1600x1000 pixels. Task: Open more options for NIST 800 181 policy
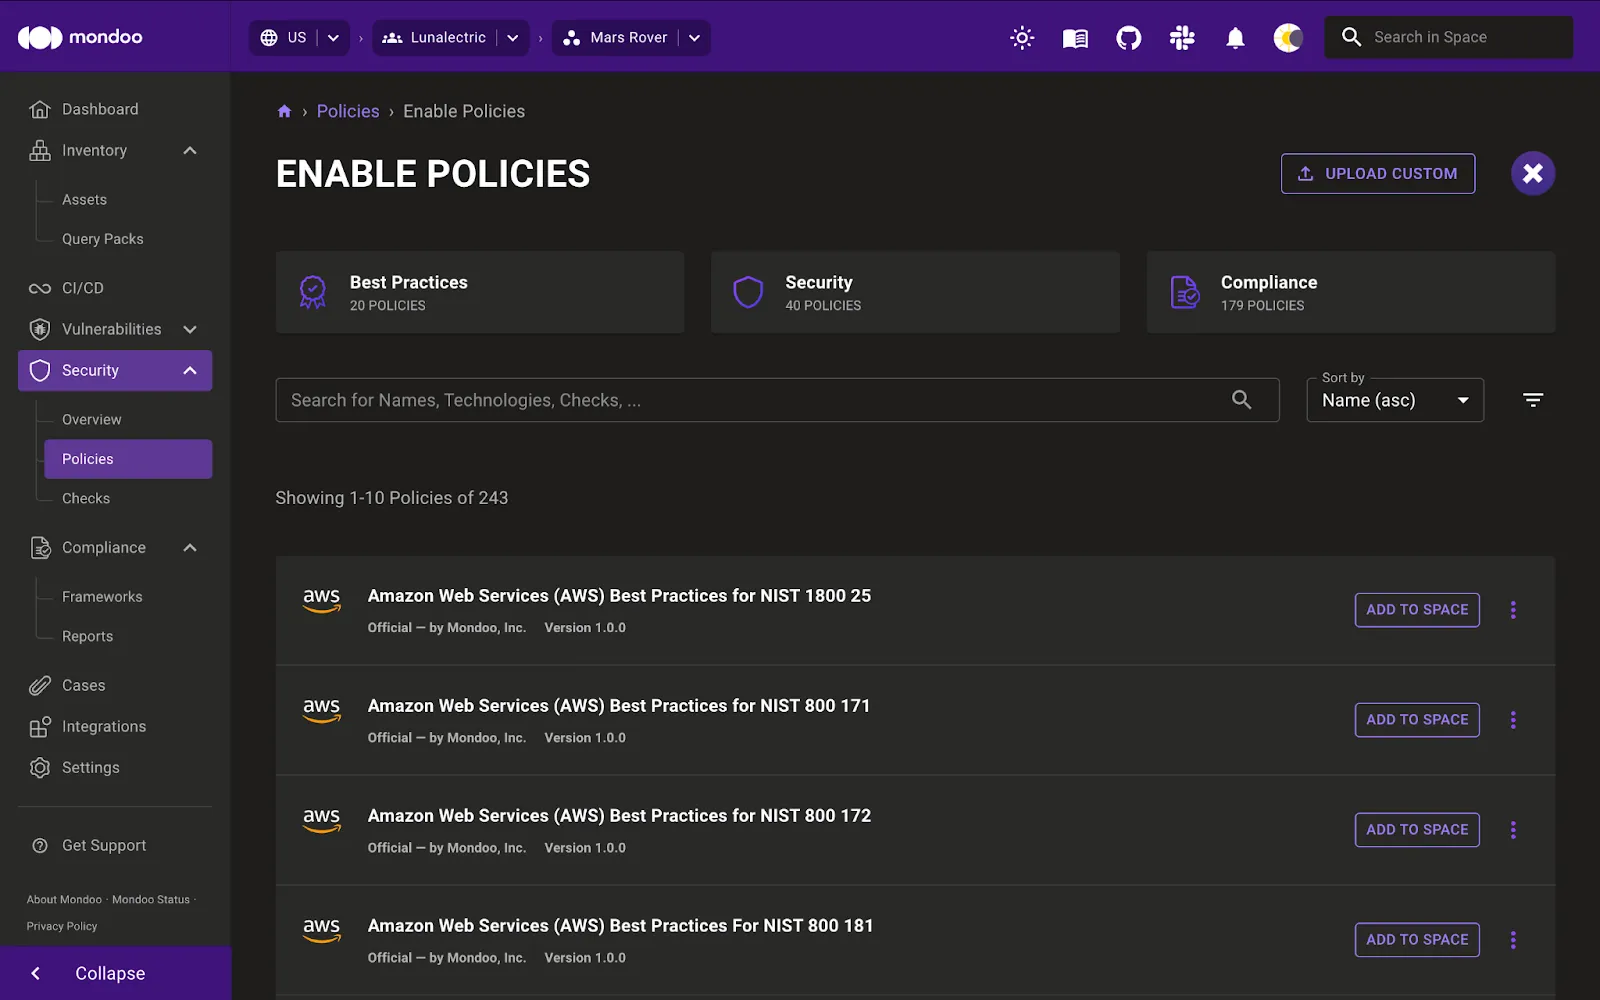1513,940
